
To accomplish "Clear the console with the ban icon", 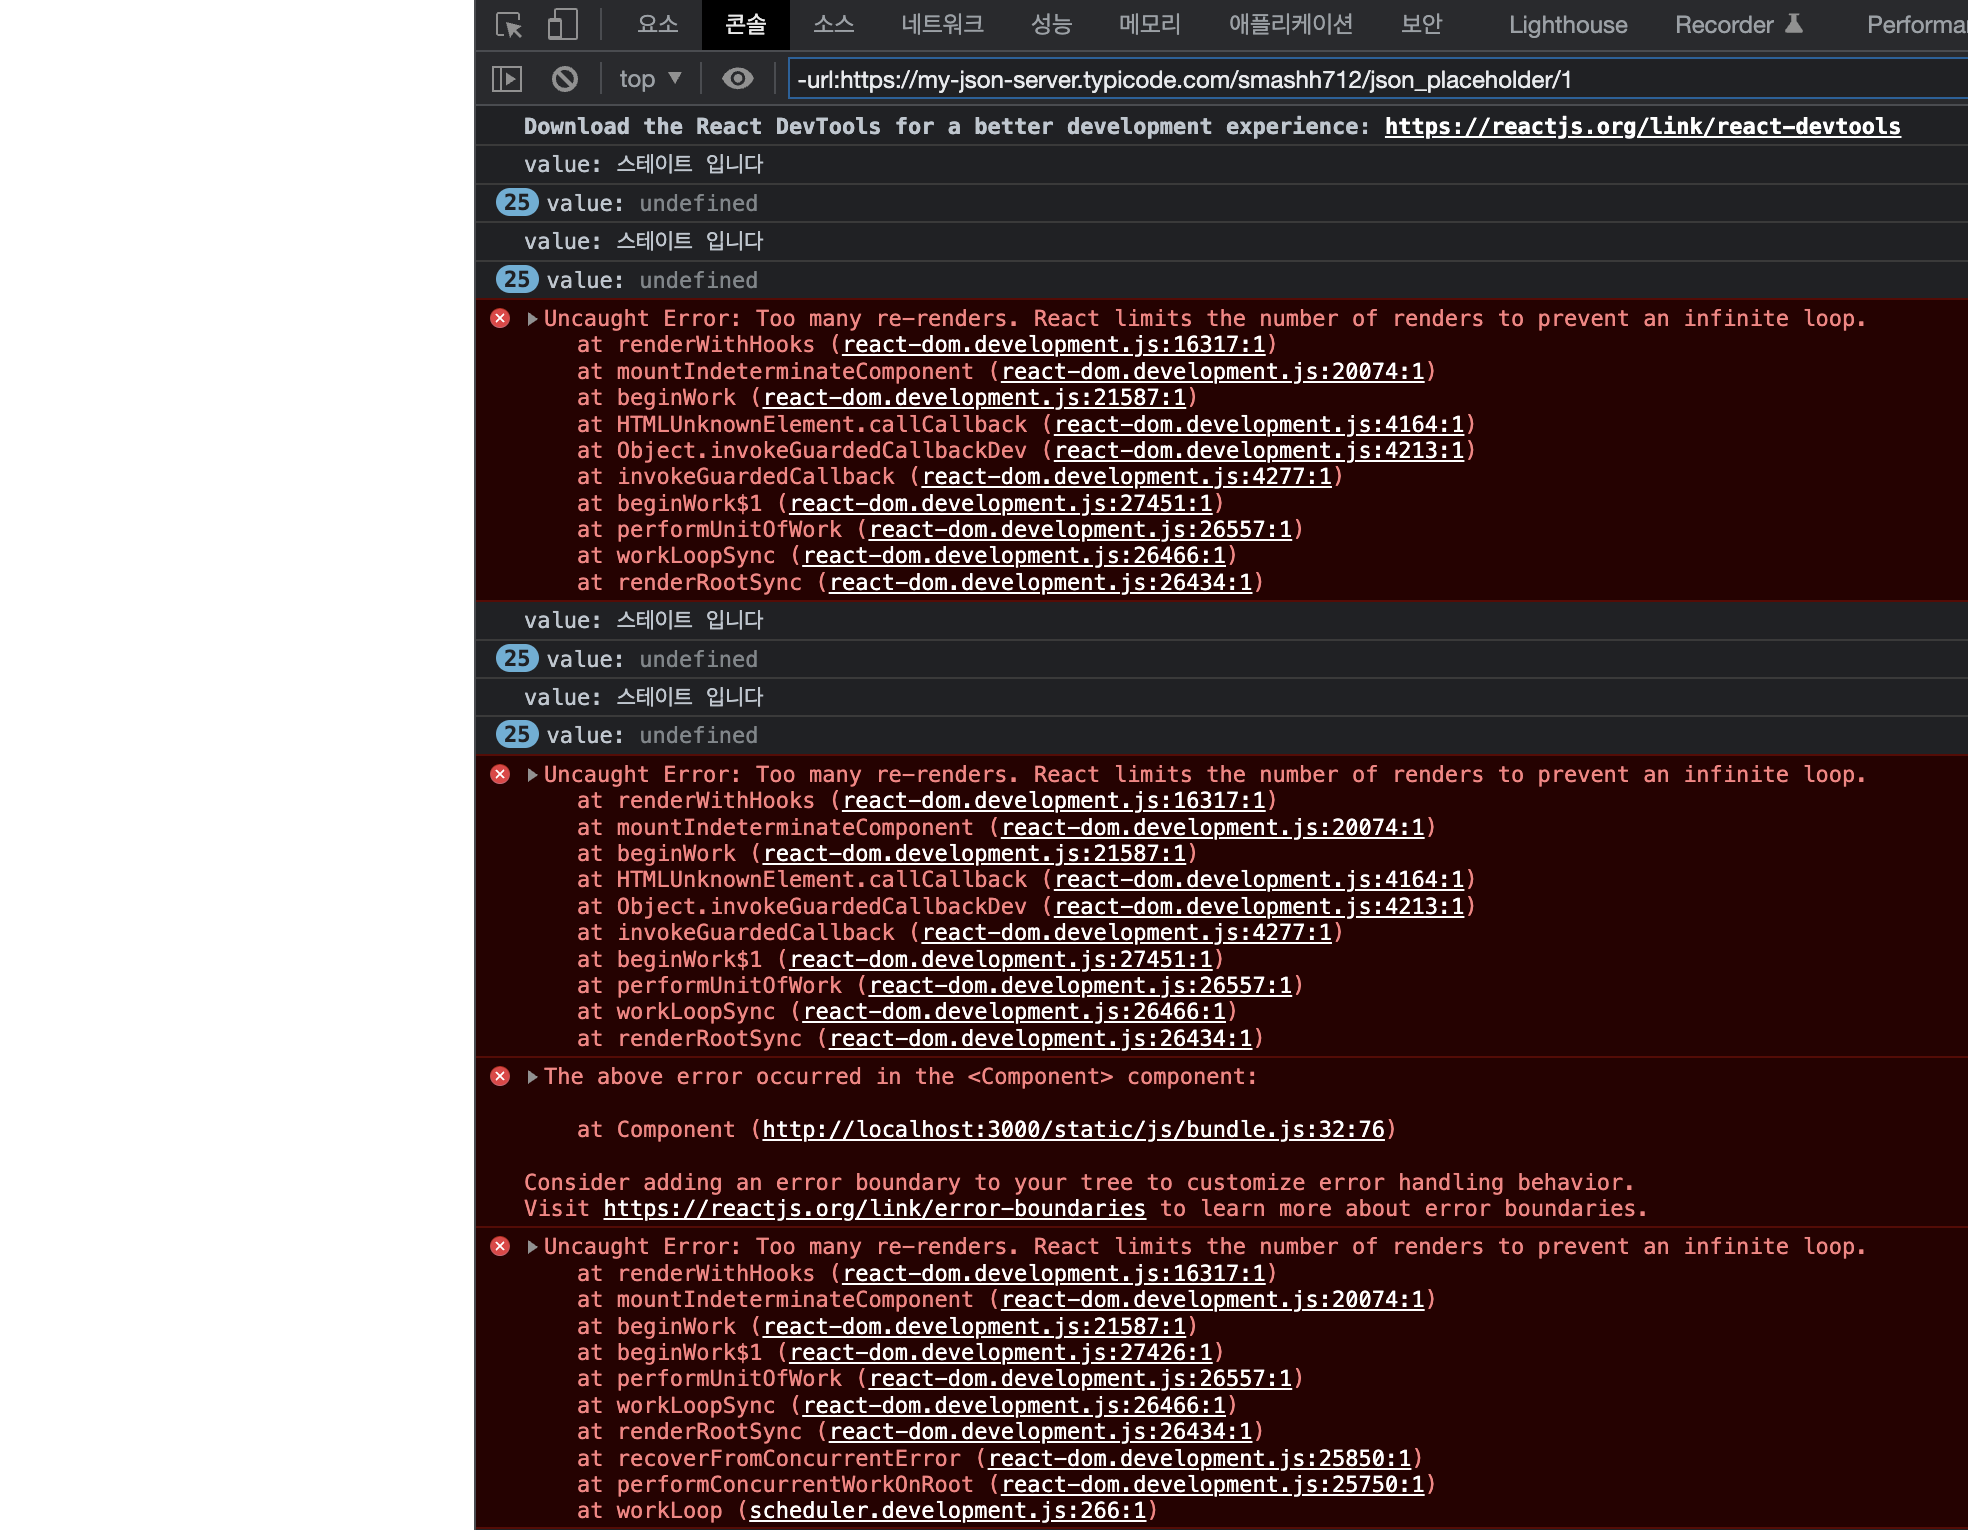I will point(565,79).
